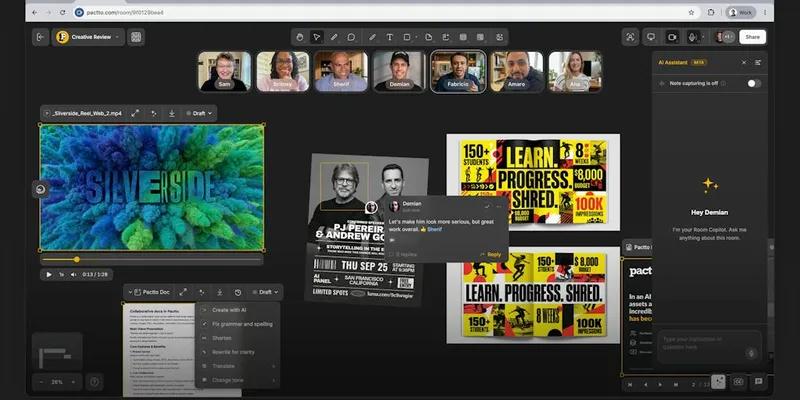This screenshot has height=400, width=800.
Task: Open the Draft status dropdown on video
Action: tap(199, 113)
